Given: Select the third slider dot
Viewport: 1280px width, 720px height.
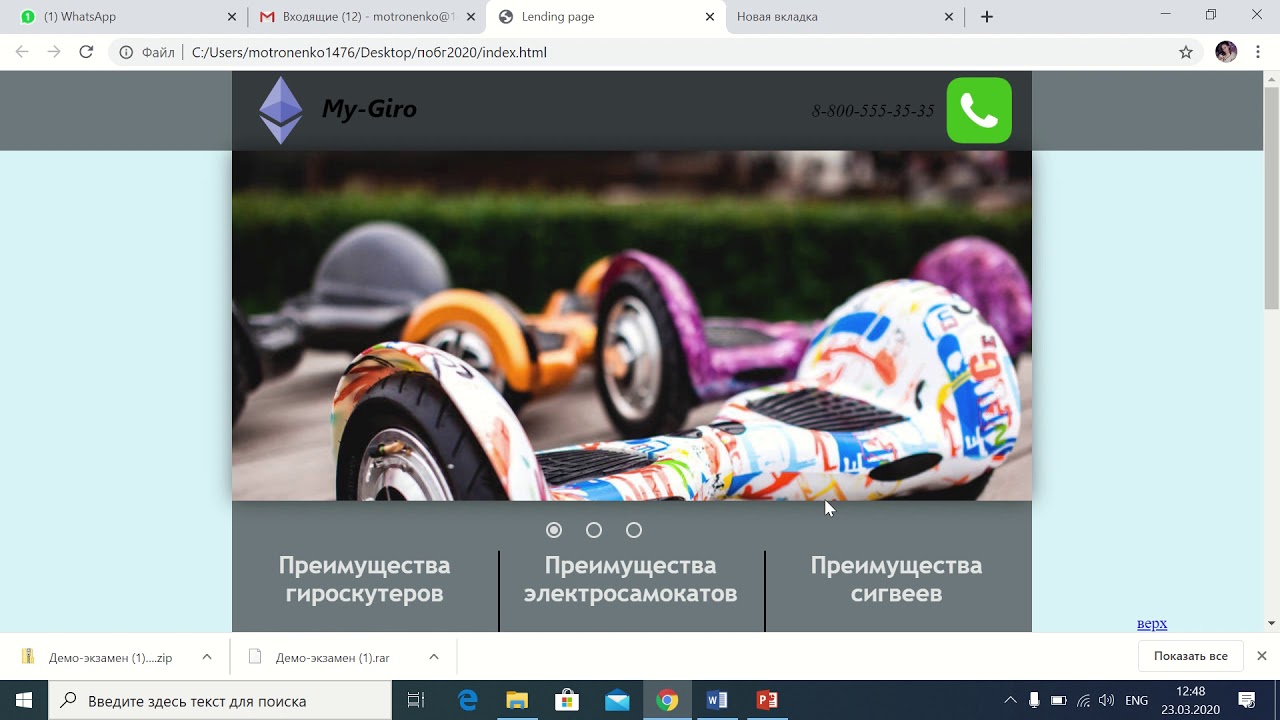Looking at the screenshot, I should pos(634,530).
